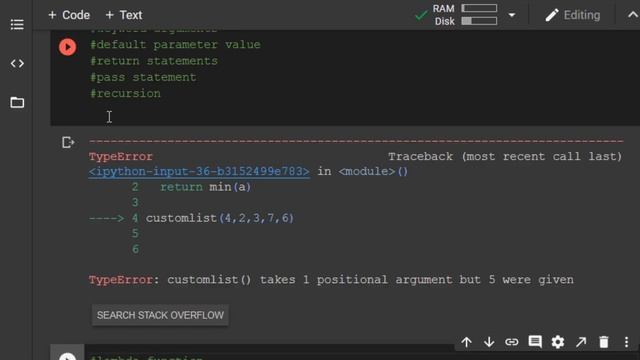Open the ipython-input-36 traceback link
This screenshot has height=360, width=640.
tap(199, 171)
